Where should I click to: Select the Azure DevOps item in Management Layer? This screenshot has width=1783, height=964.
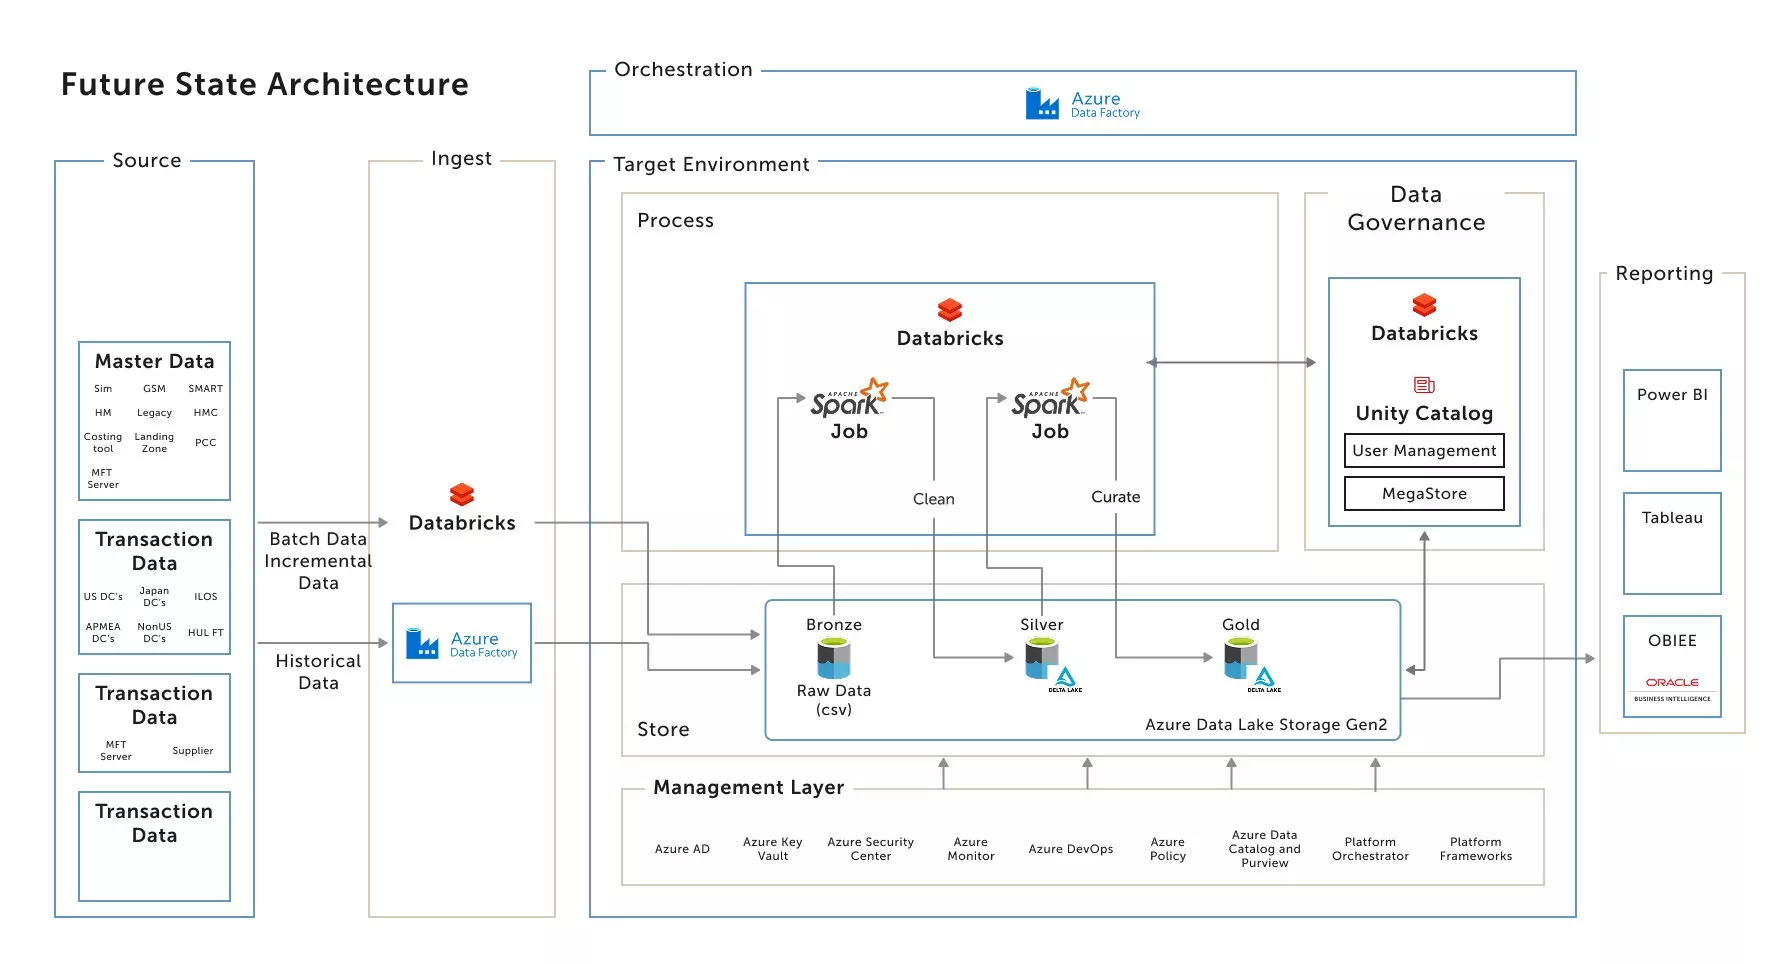(1070, 849)
